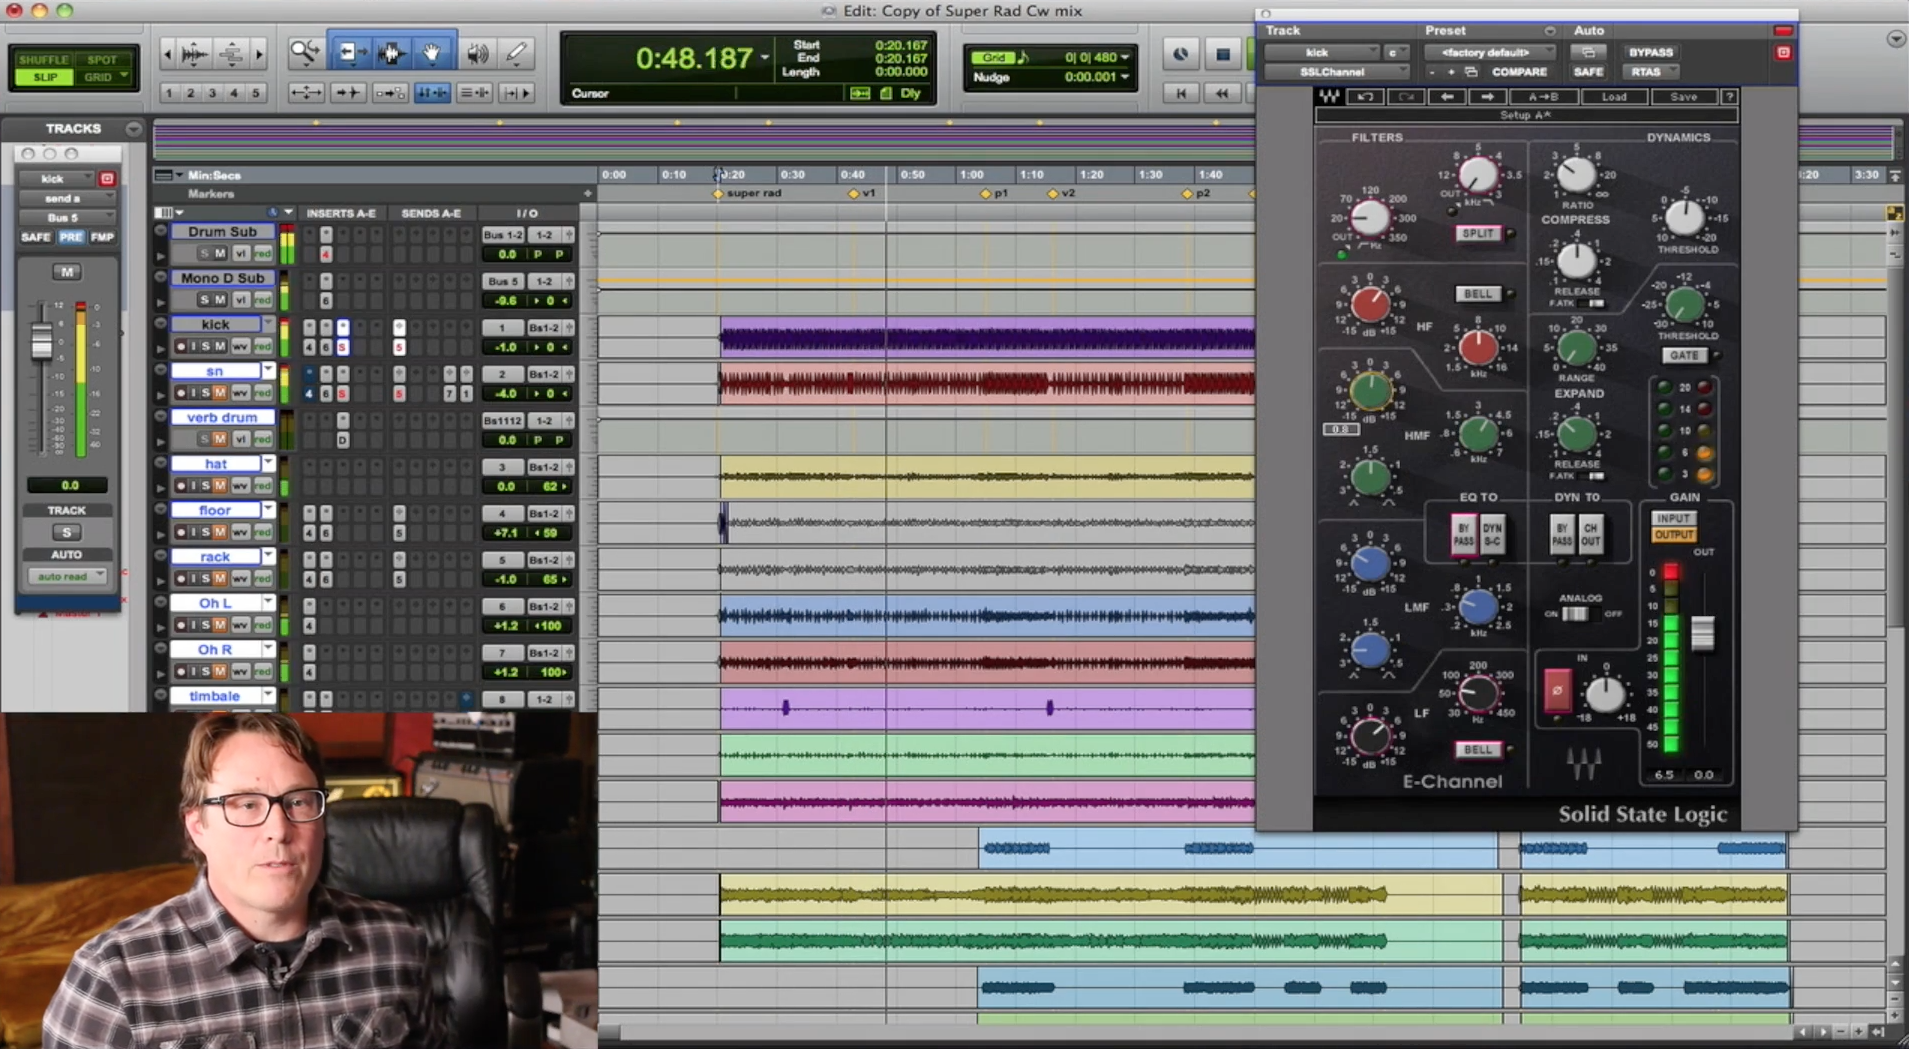Click the A→B copy button

1543,97
